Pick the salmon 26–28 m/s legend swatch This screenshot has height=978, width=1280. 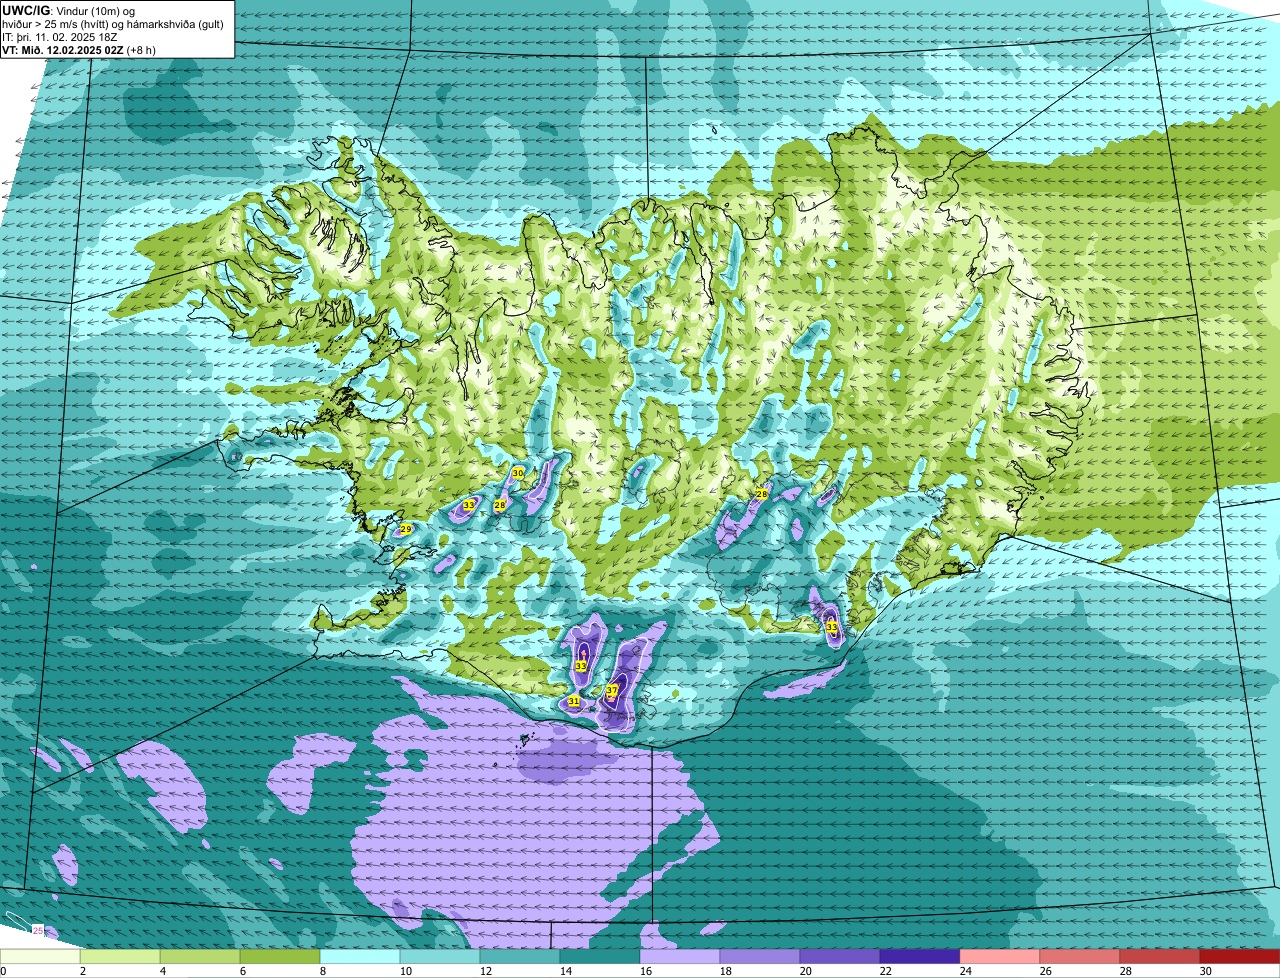point(1080,957)
